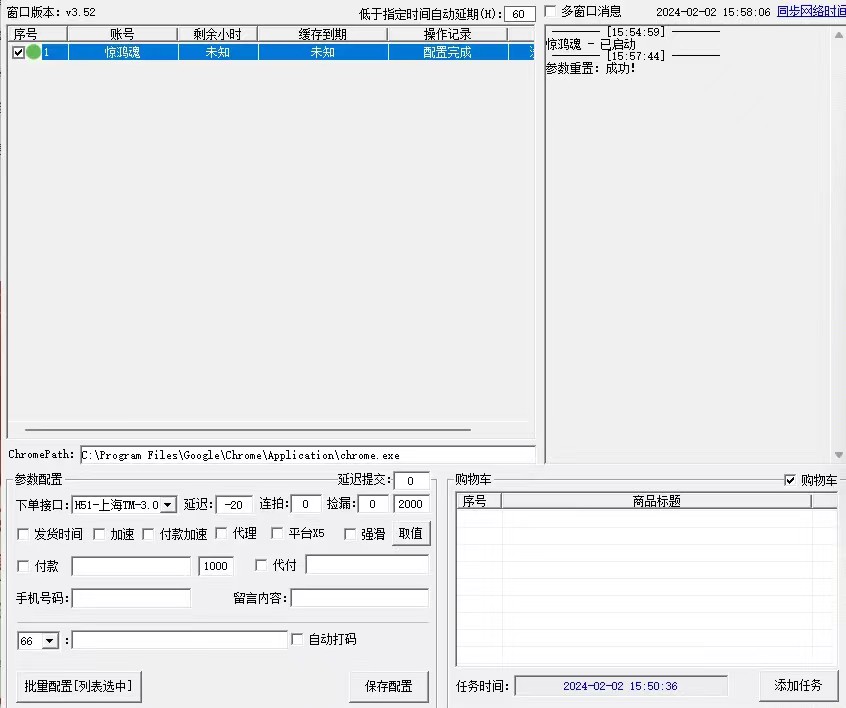The height and width of the screenshot is (708, 846).
Task: Select the 商品标题 column header in cart
Action: (656, 501)
